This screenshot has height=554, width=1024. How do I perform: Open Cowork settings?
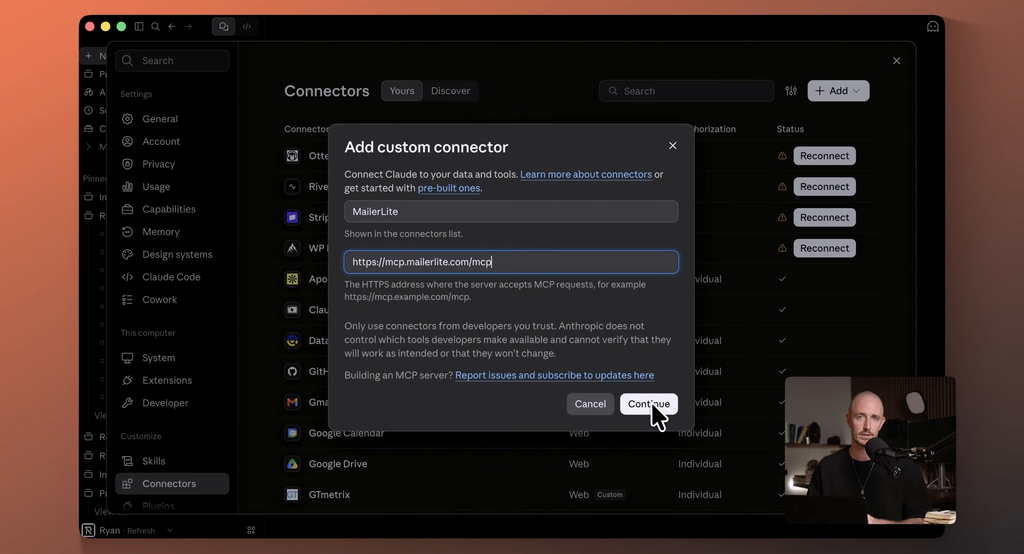[172, 300]
